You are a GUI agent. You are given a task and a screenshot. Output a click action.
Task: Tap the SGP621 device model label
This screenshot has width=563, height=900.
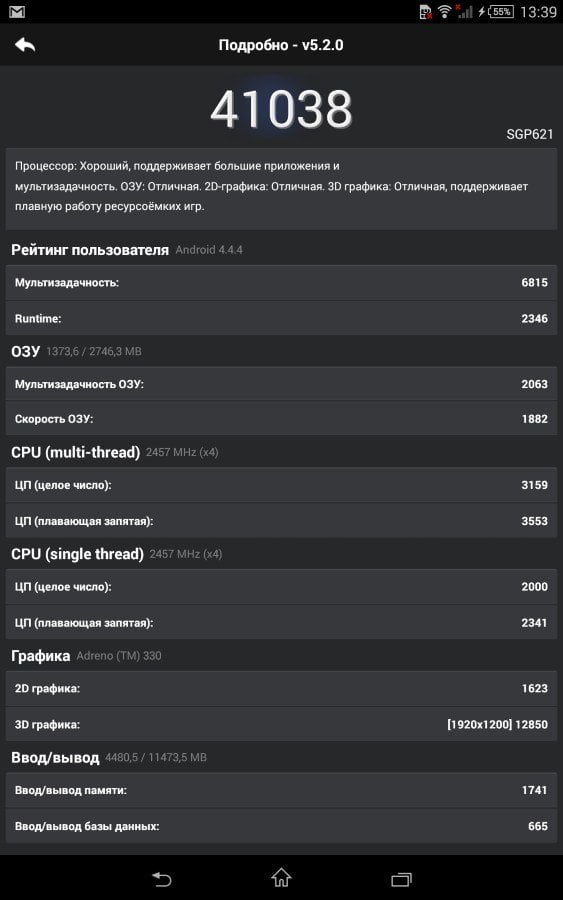[530, 134]
